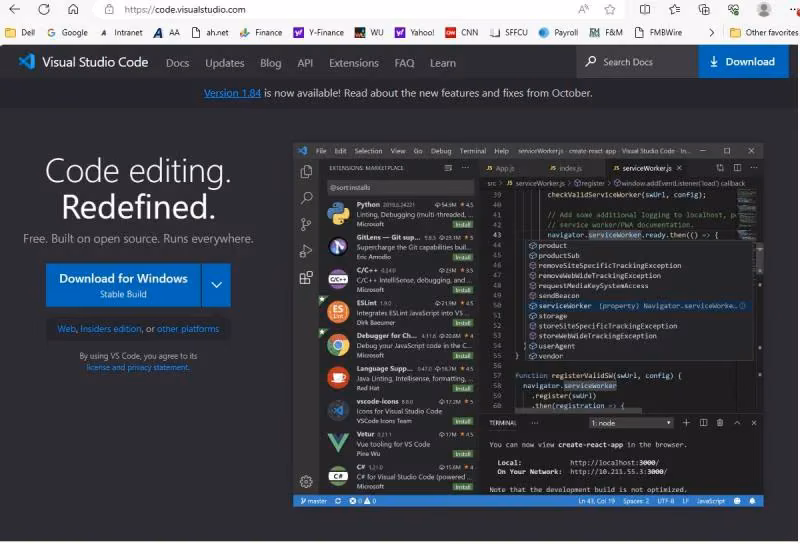Open the Web edition link
Screen dimensions: 800x544
coord(66,329)
